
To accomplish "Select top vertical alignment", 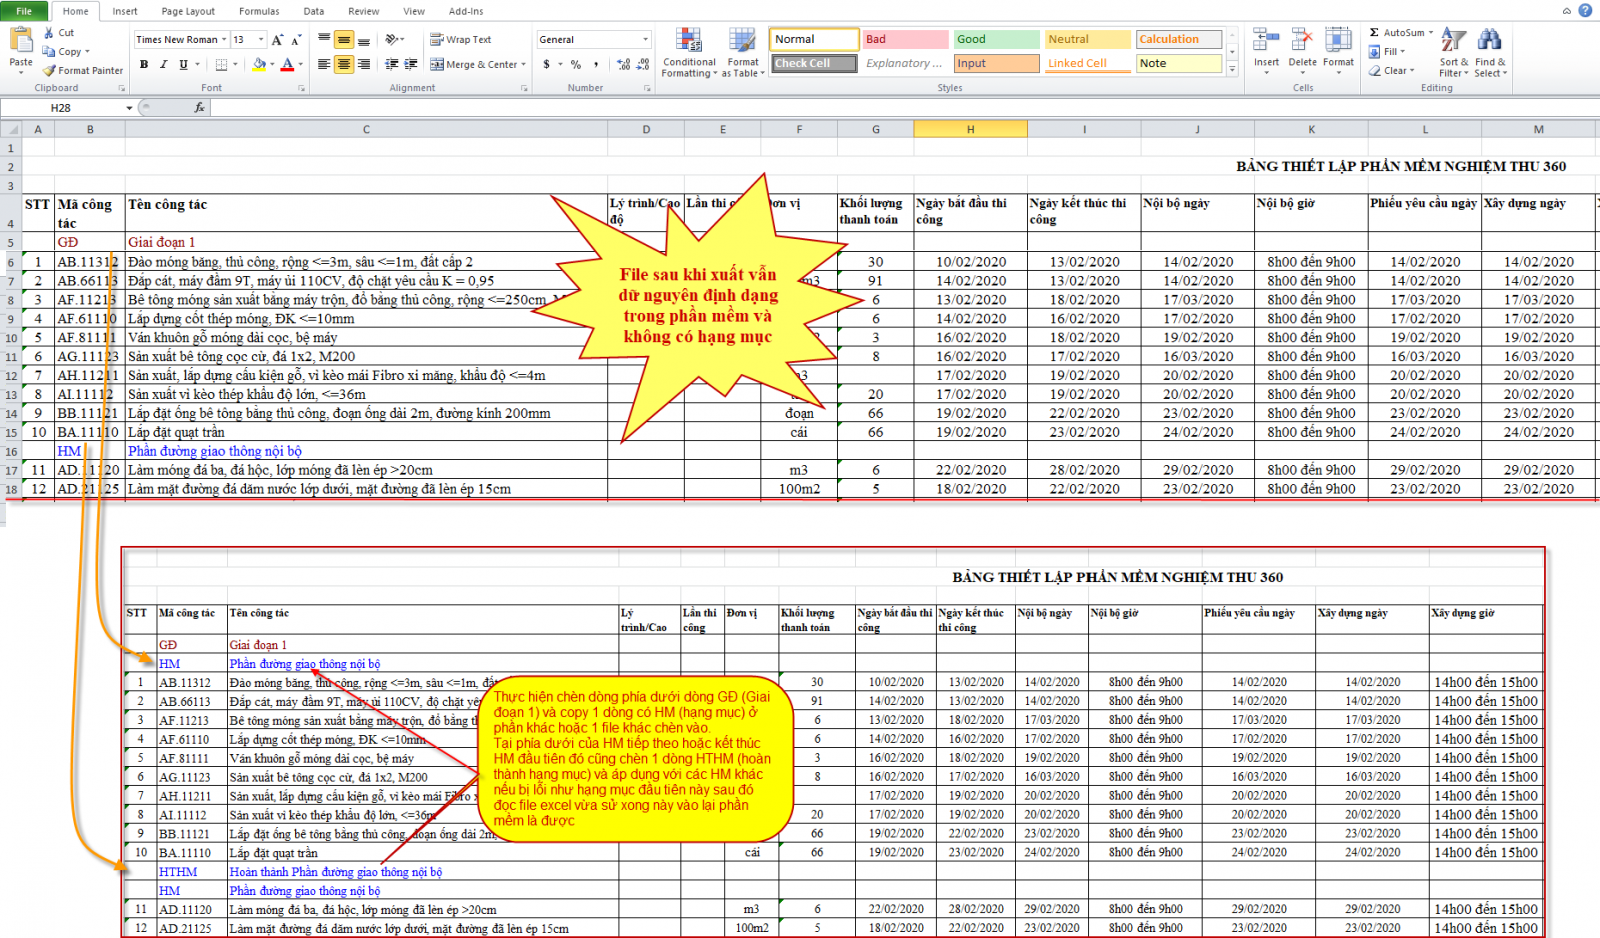I will point(324,39).
